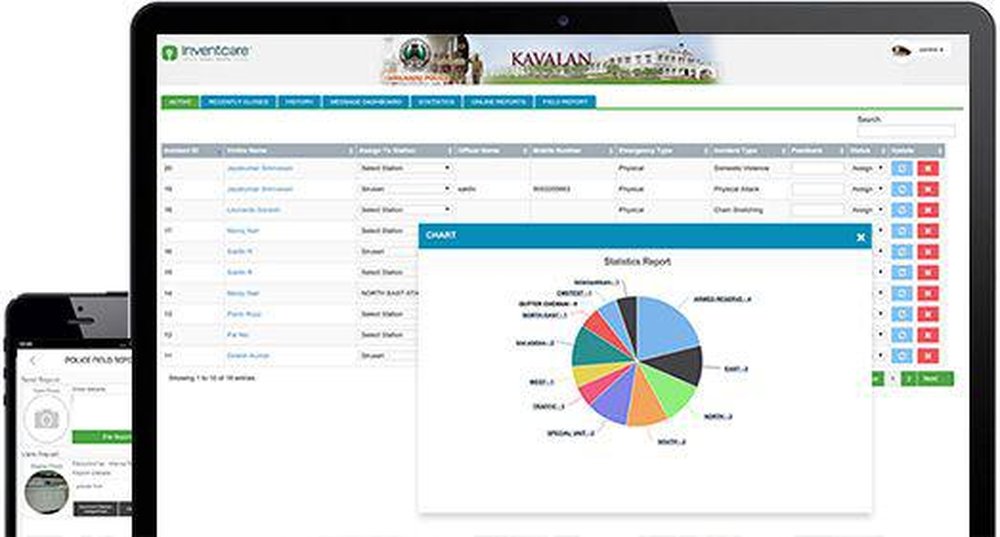Click blue update icon for incident 13

[x=901, y=314]
